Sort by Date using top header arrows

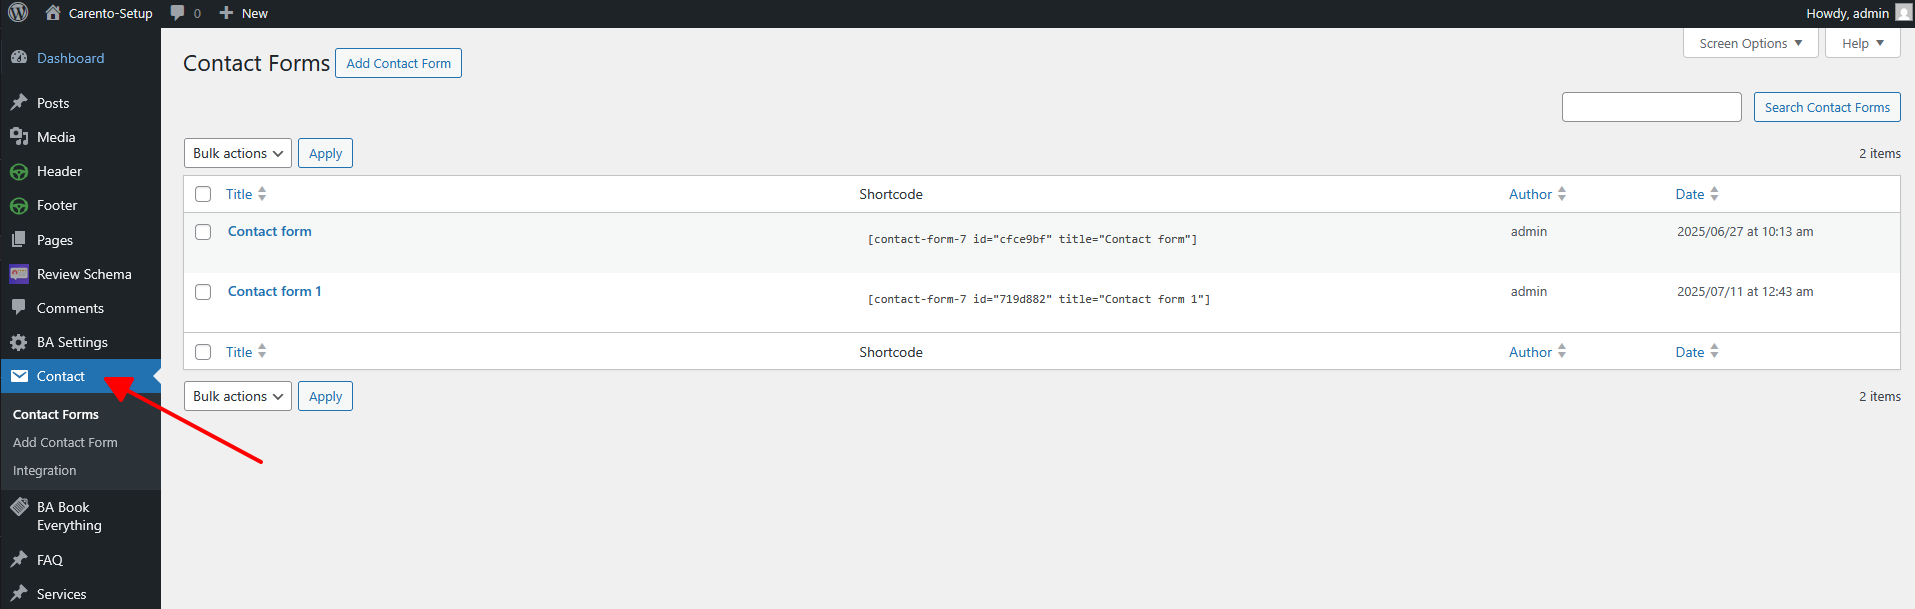(1714, 194)
